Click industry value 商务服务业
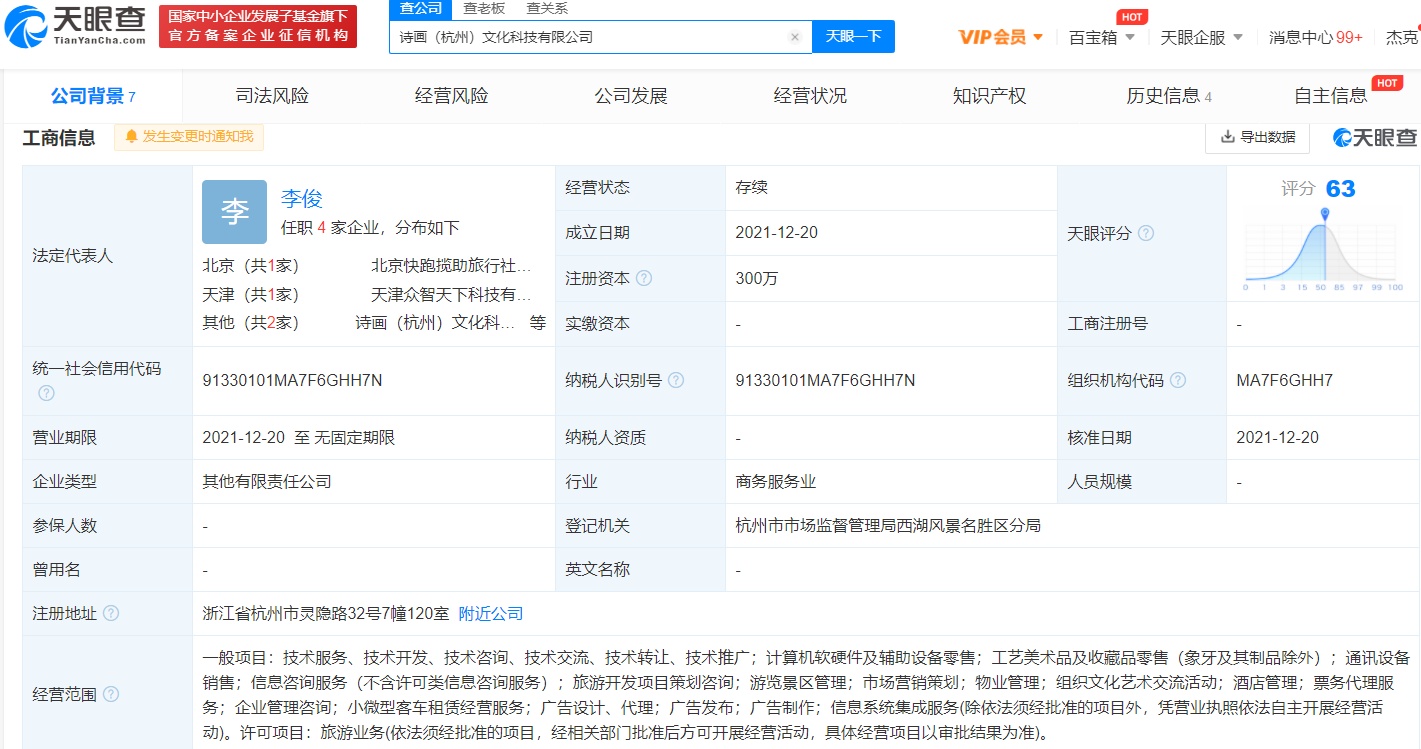The height and width of the screenshot is (749, 1421). [775, 481]
